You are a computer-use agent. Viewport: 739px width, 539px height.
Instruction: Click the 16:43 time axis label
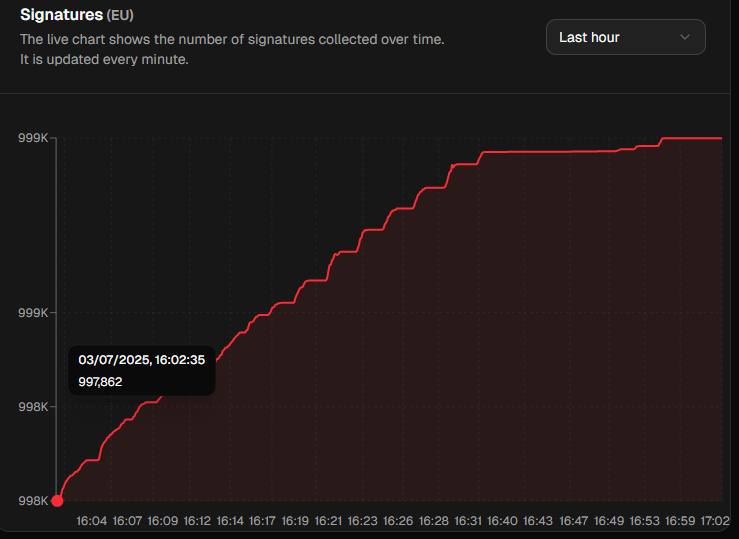[x=538, y=521]
